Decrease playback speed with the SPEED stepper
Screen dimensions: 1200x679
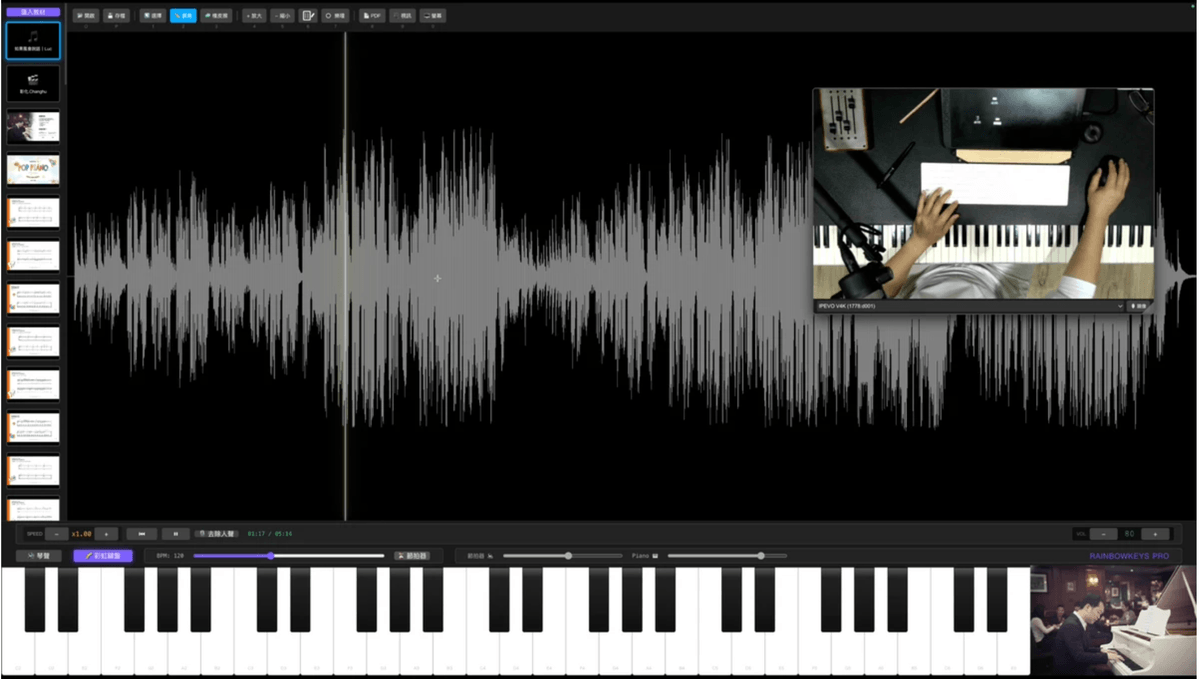(x=55, y=533)
